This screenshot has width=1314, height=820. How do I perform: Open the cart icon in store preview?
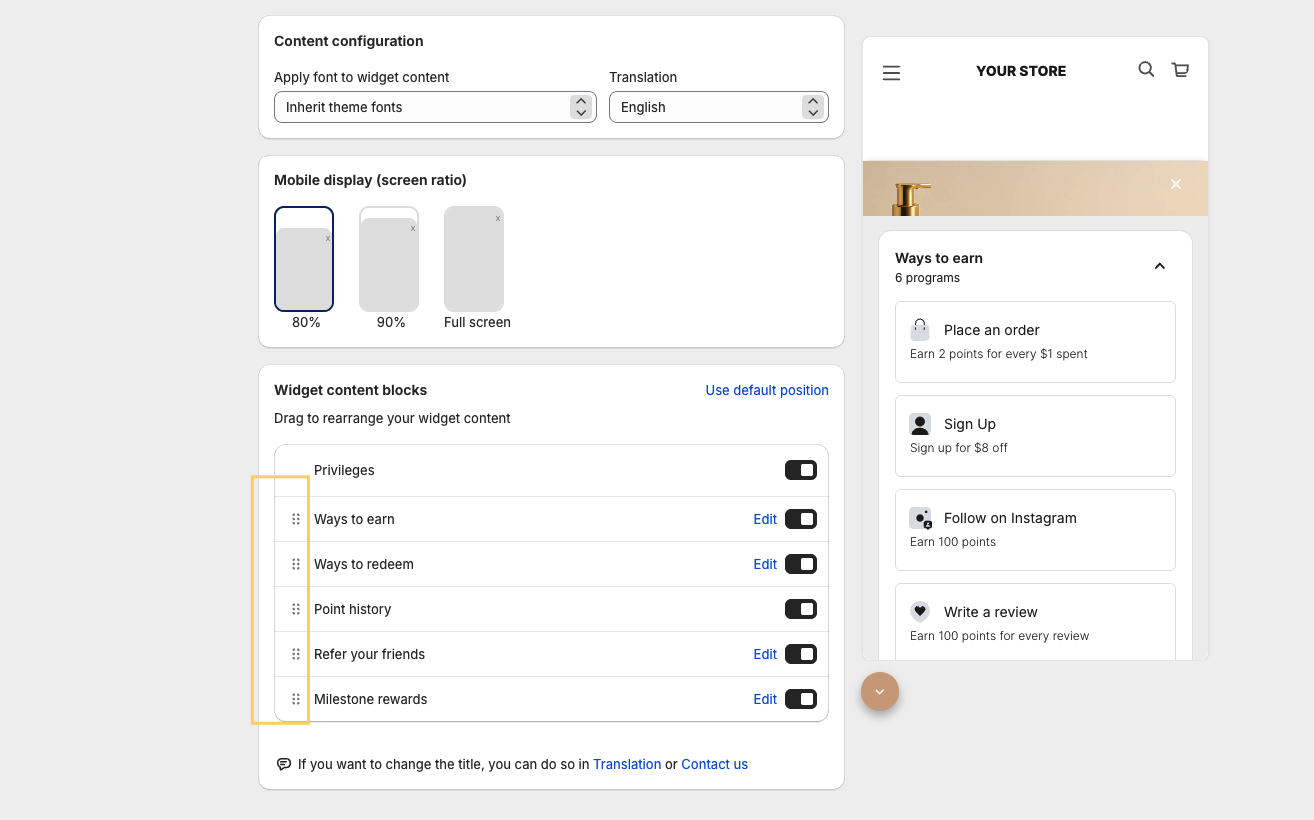[x=1180, y=70]
